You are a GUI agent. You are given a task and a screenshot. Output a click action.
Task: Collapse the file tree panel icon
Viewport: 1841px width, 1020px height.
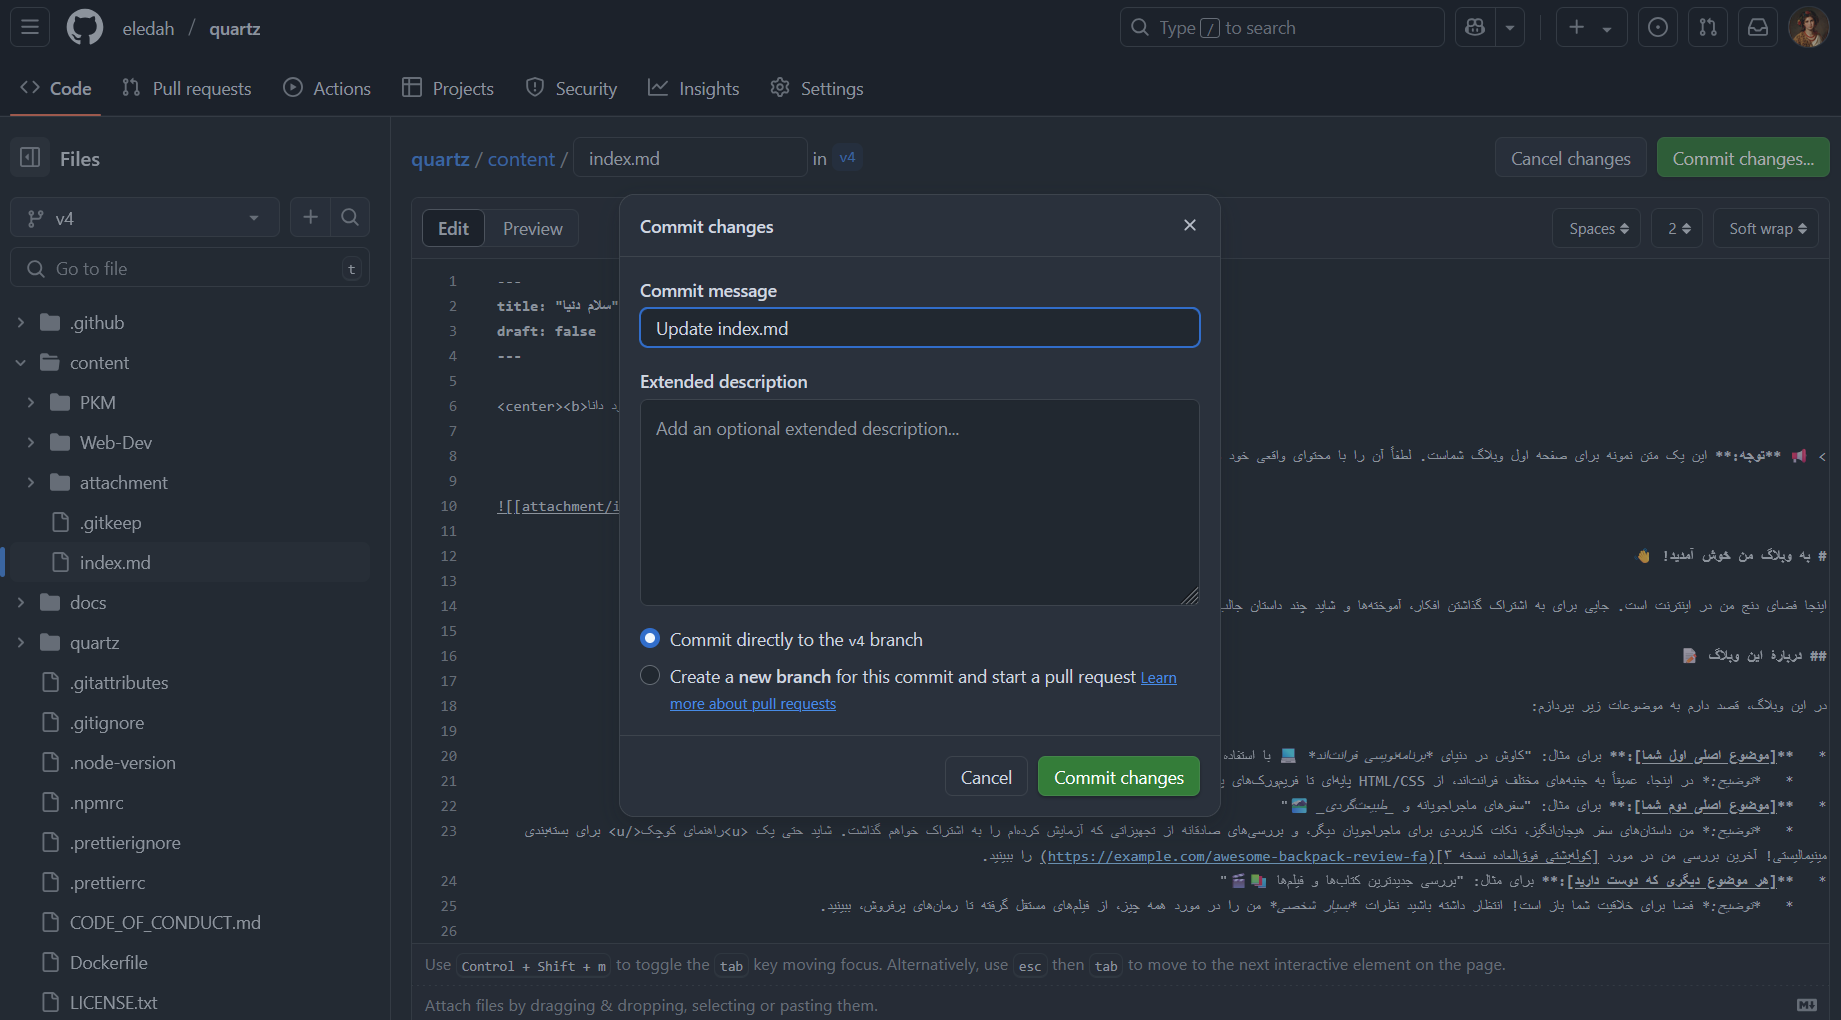point(30,158)
